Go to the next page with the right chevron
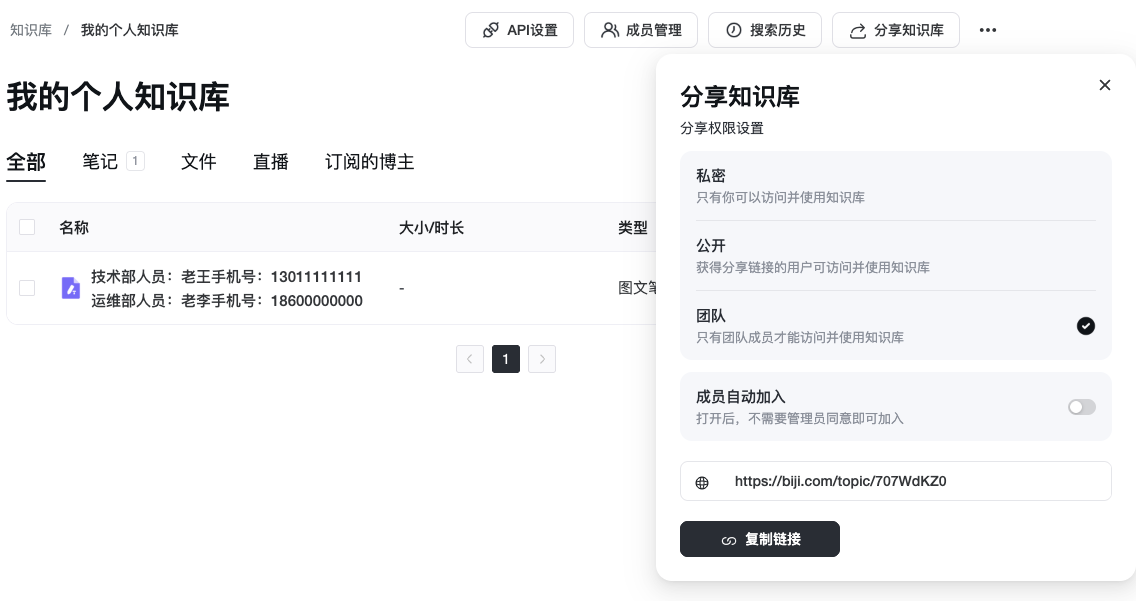Viewport: 1136px width, 601px height. point(542,359)
